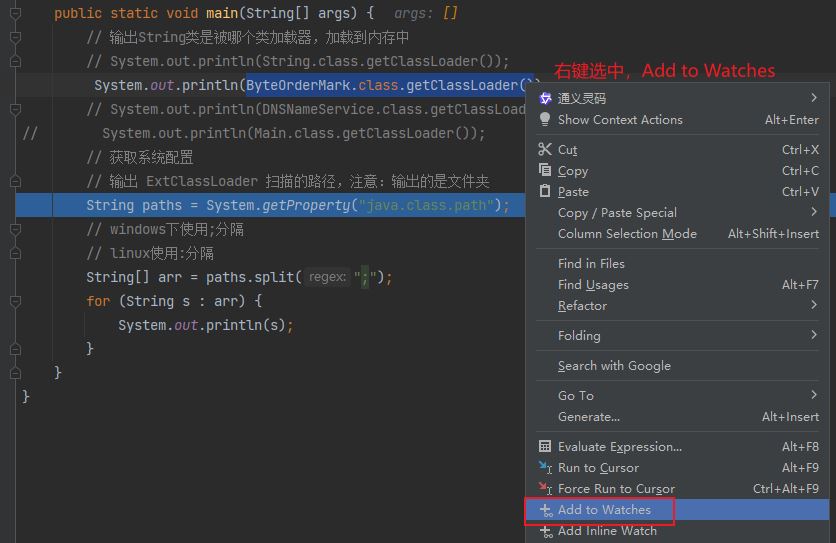Click the 通义灵码 logo icon
This screenshot has height=543, width=836.
click(545, 98)
